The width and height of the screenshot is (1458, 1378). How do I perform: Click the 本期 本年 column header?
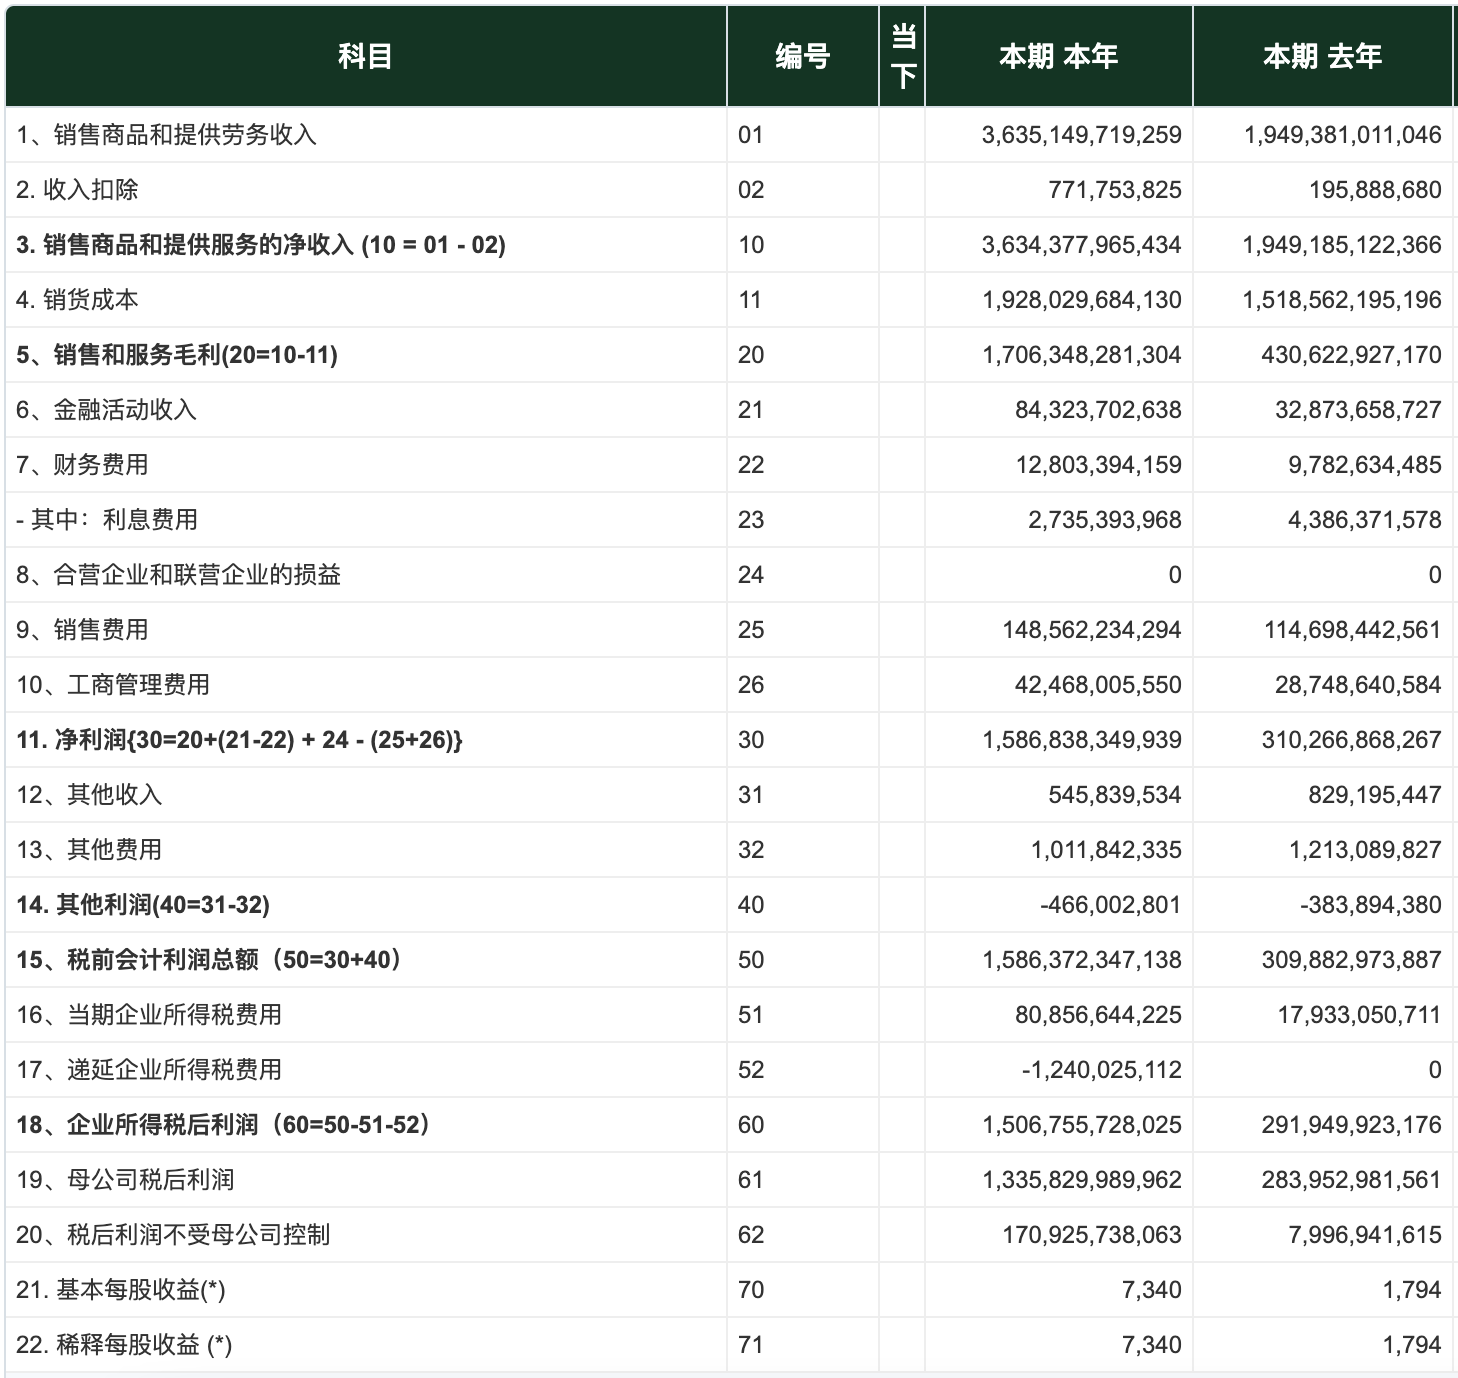[x=1059, y=56]
